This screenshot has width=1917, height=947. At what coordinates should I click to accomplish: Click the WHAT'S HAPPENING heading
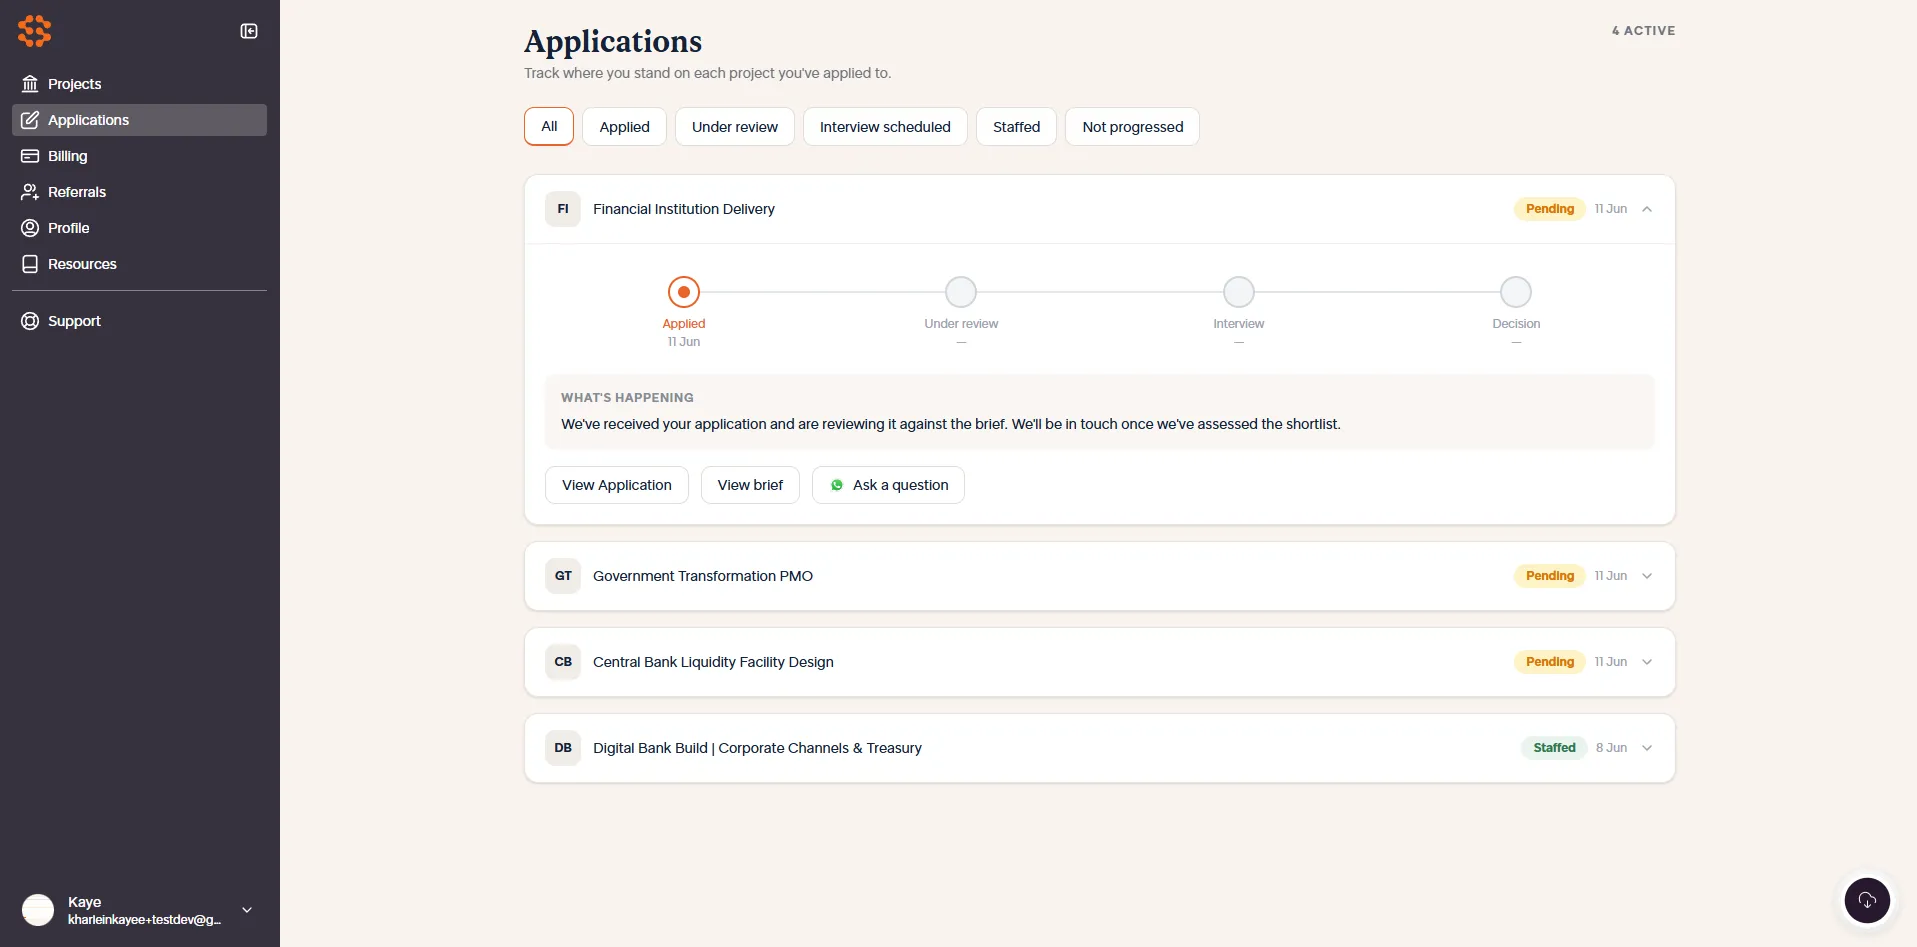627,398
